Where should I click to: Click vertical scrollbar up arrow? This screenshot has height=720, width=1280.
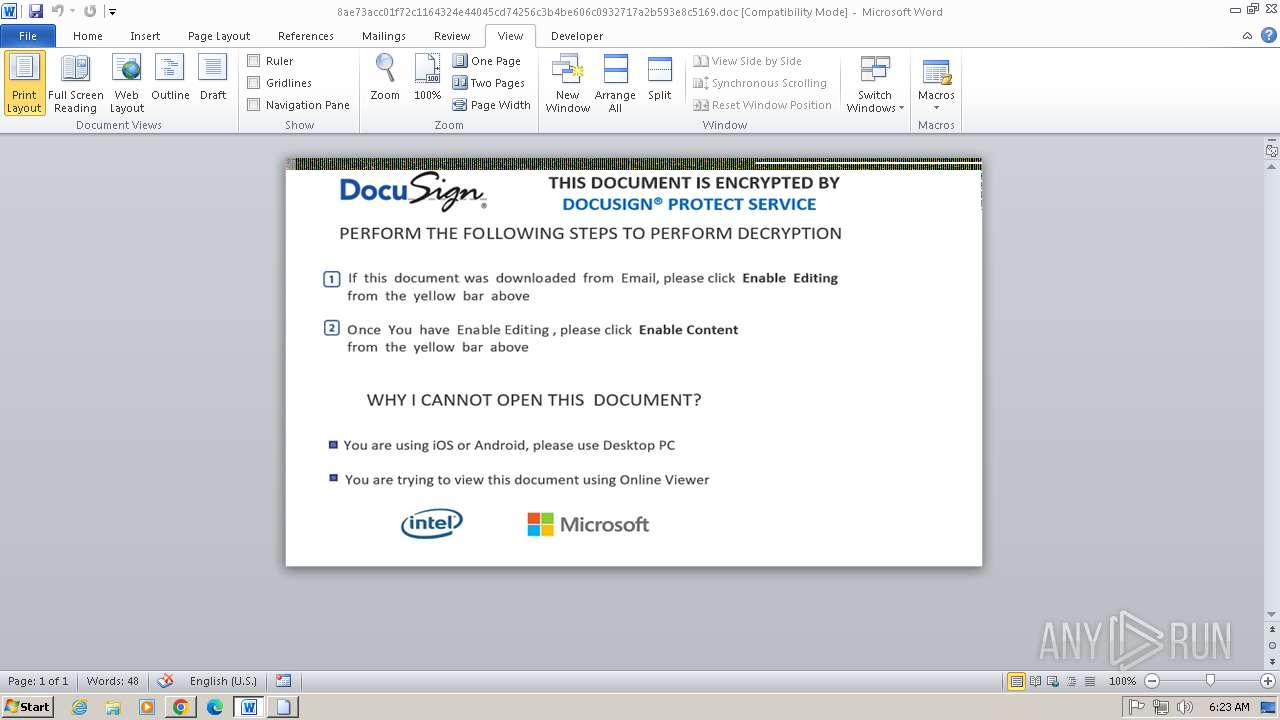click(x=1271, y=167)
